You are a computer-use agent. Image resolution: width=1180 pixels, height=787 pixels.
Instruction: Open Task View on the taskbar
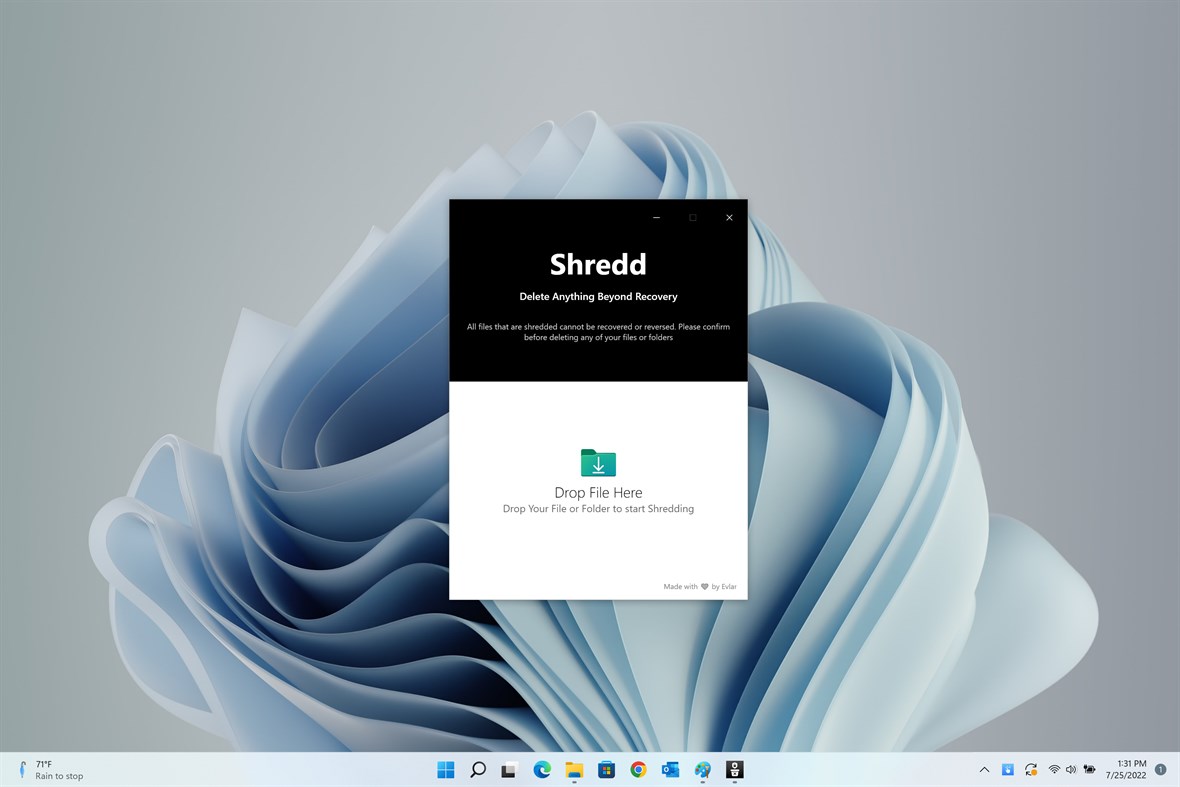[x=510, y=770]
